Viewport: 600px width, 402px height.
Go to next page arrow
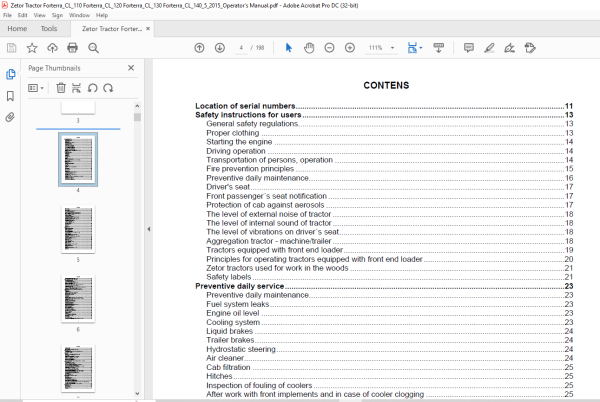(220, 48)
